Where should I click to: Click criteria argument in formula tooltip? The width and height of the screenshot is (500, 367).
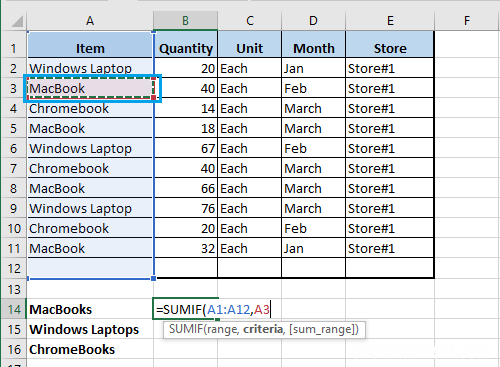point(263,329)
